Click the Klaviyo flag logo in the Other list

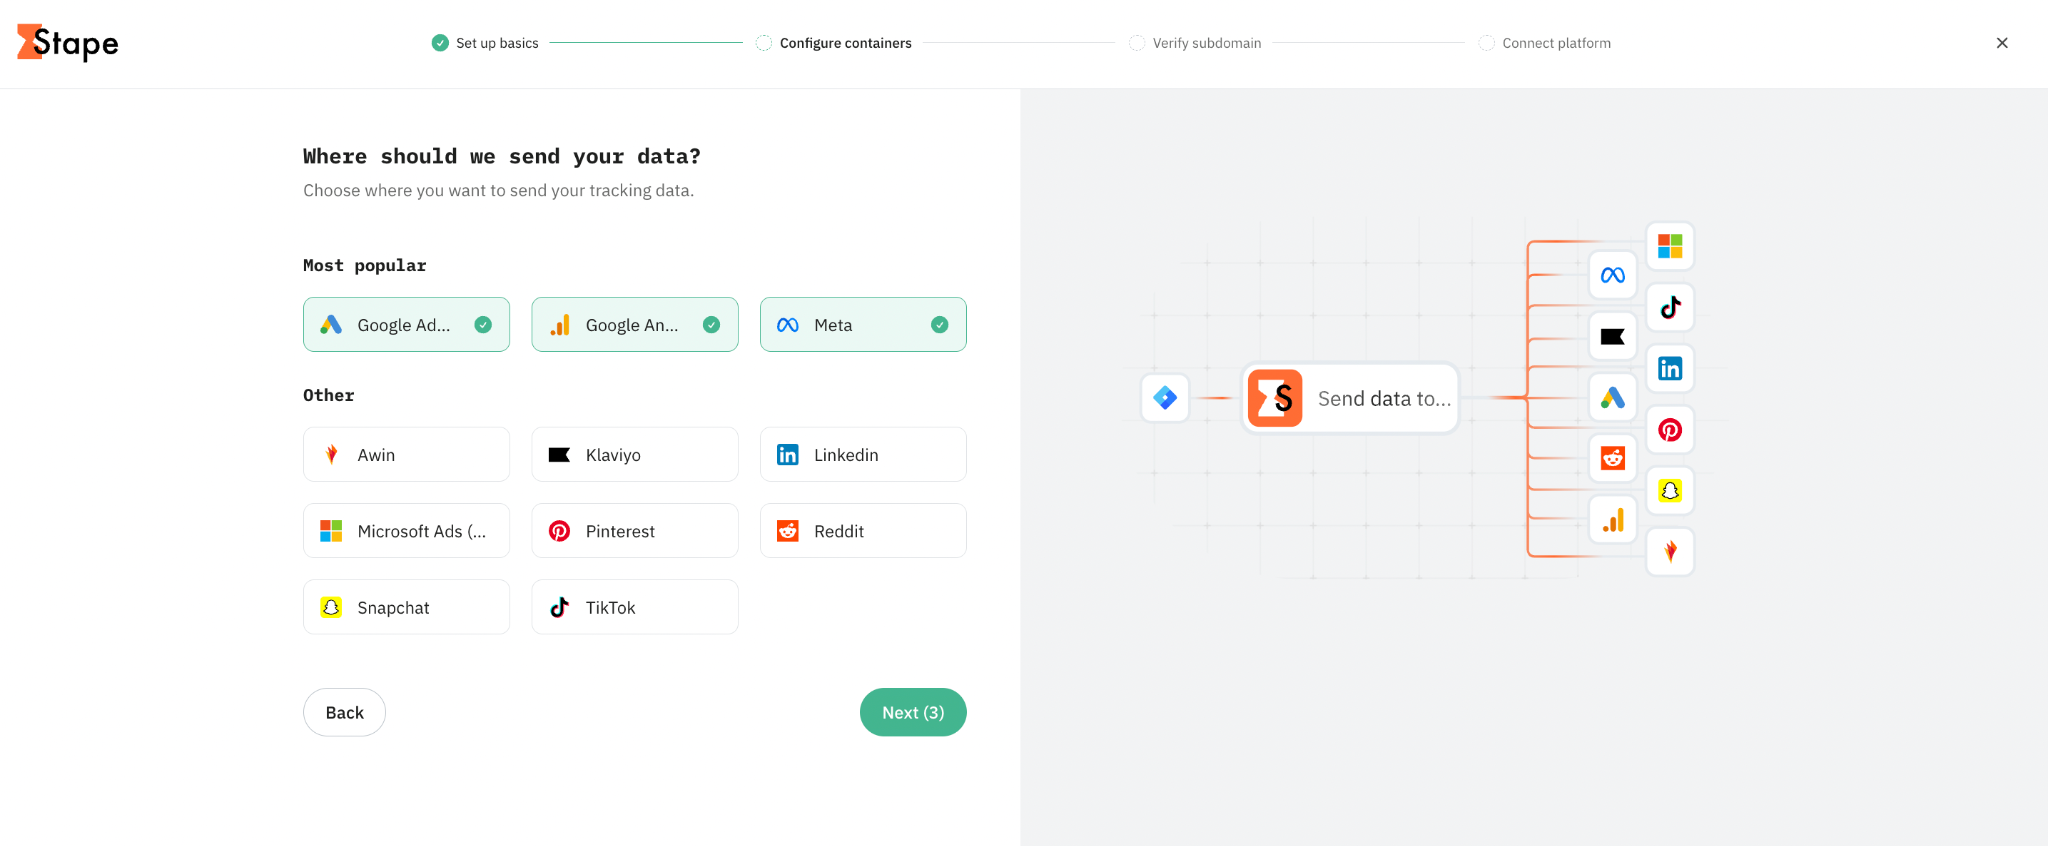click(x=560, y=455)
